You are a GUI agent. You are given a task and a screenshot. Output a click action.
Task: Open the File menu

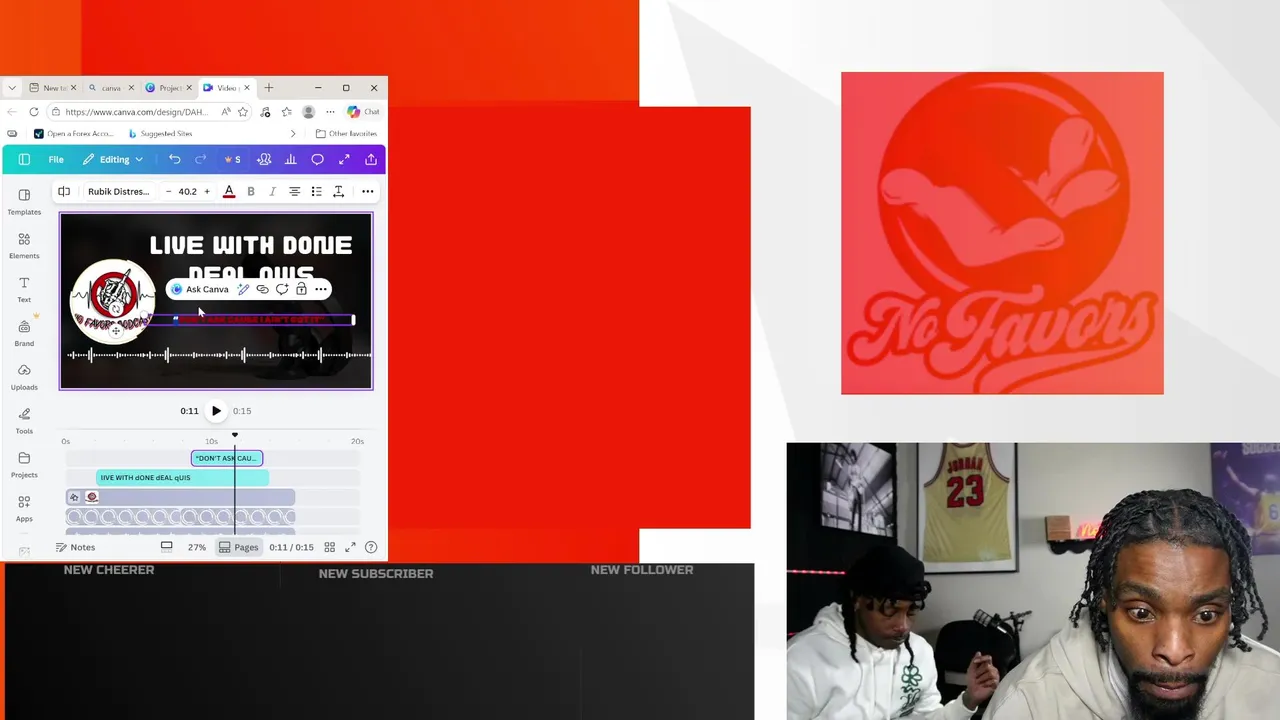coord(56,160)
